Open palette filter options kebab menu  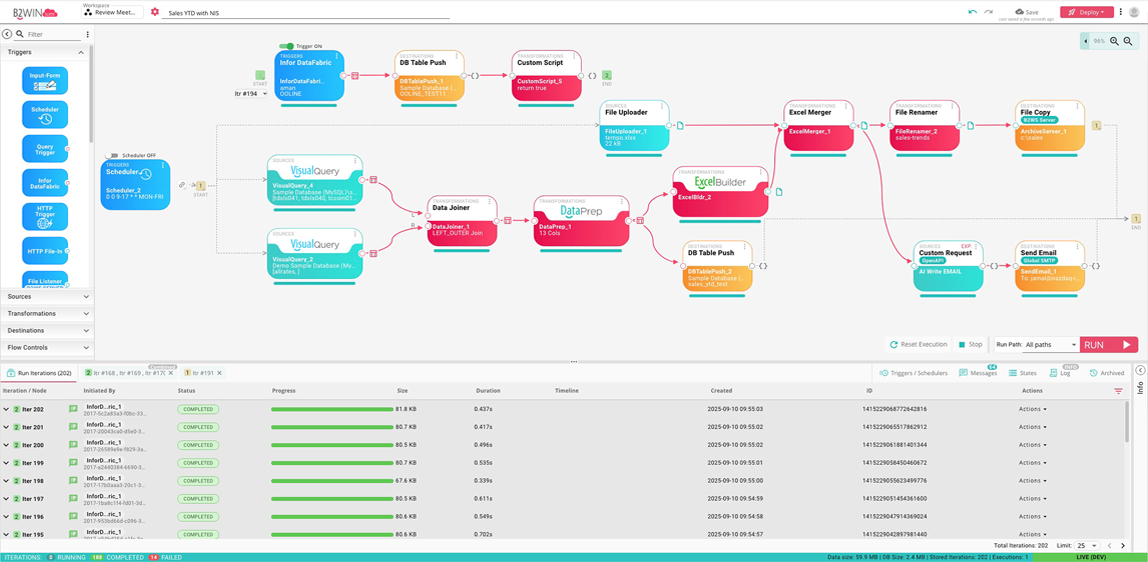tap(88, 34)
